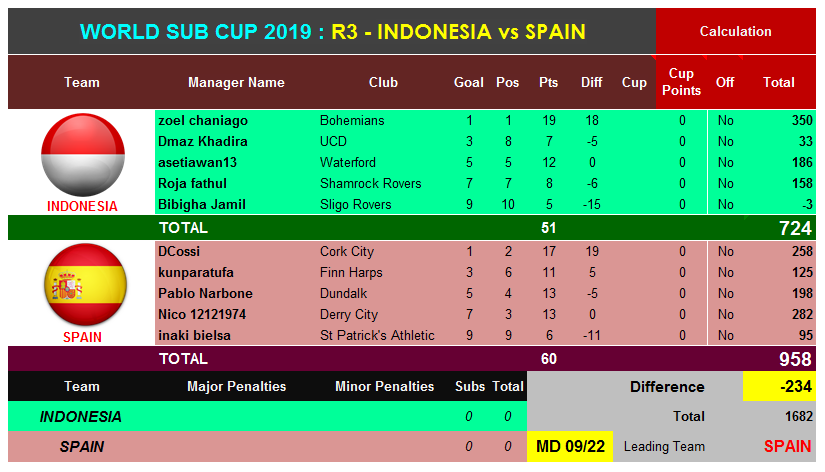Select the Cup Points column header
This screenshot has height=472, width=825.
click(681, 82)
